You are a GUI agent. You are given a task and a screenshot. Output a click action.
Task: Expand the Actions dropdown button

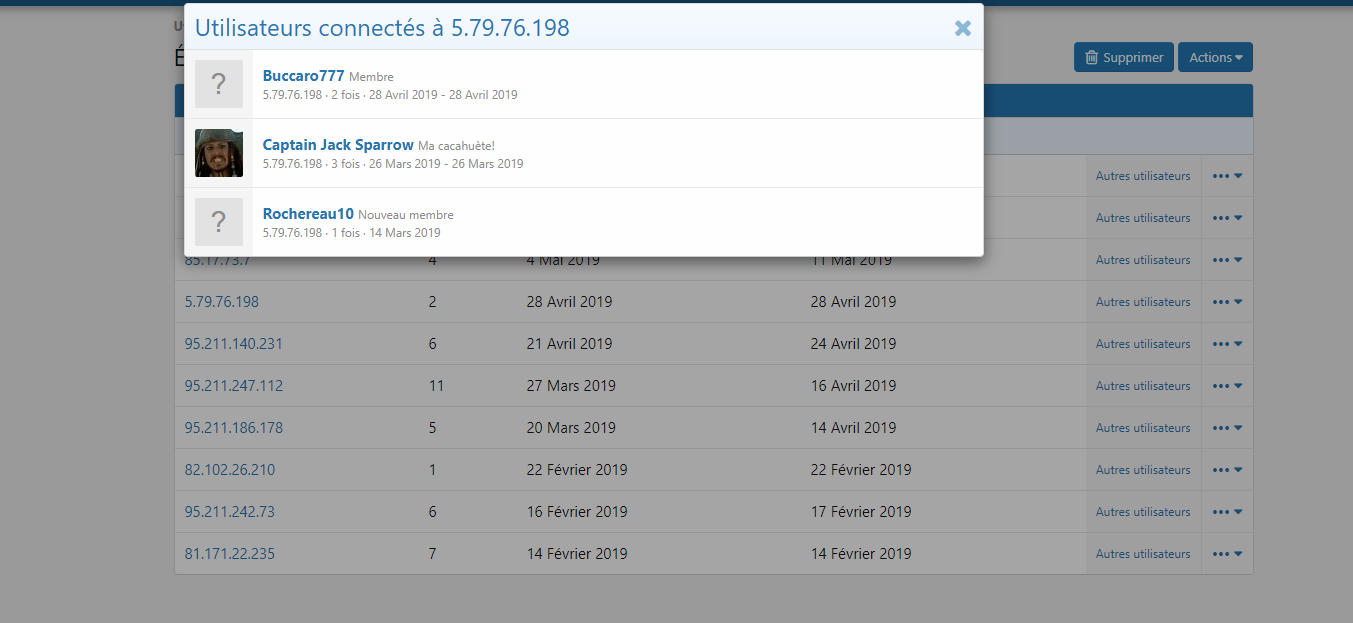click(x=1215, y=58)
